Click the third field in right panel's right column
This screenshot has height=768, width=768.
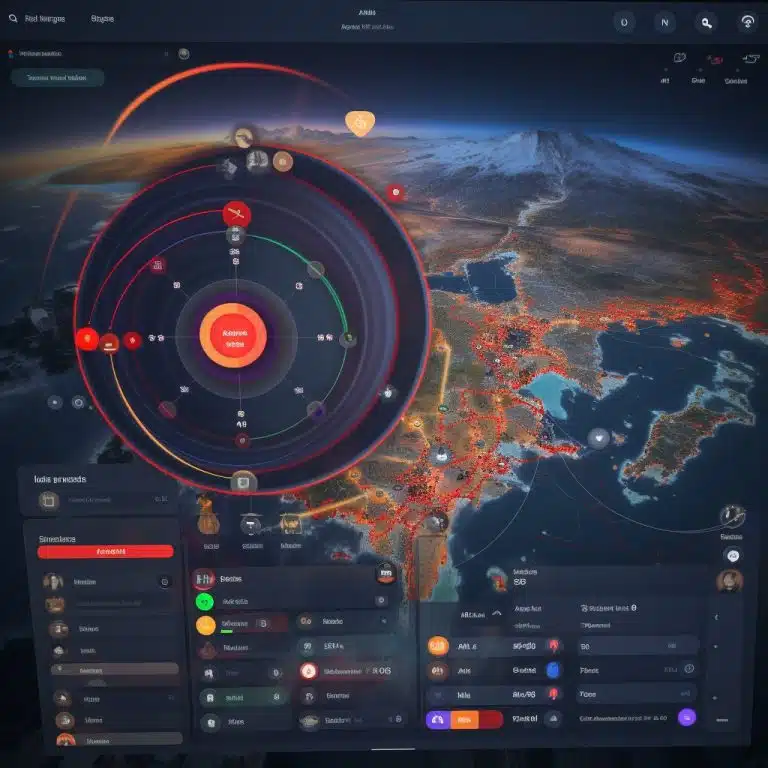[x=638, y=694]
